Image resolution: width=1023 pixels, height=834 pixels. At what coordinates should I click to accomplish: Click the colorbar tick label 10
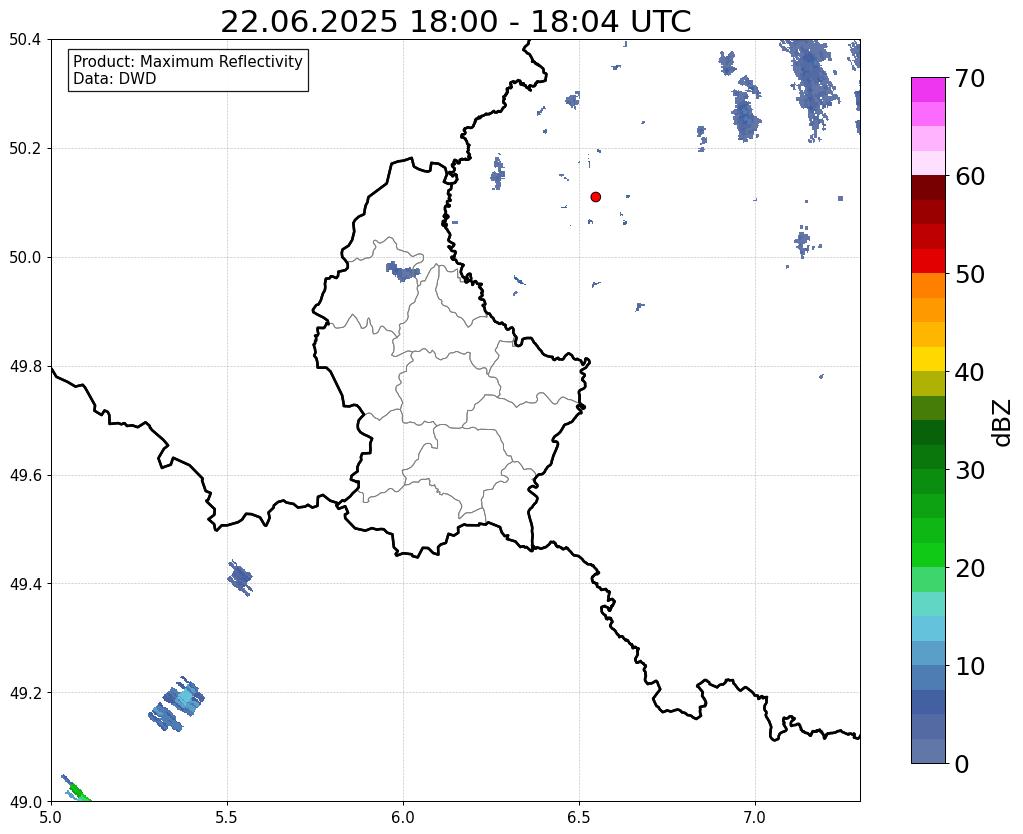click(970, 666)
